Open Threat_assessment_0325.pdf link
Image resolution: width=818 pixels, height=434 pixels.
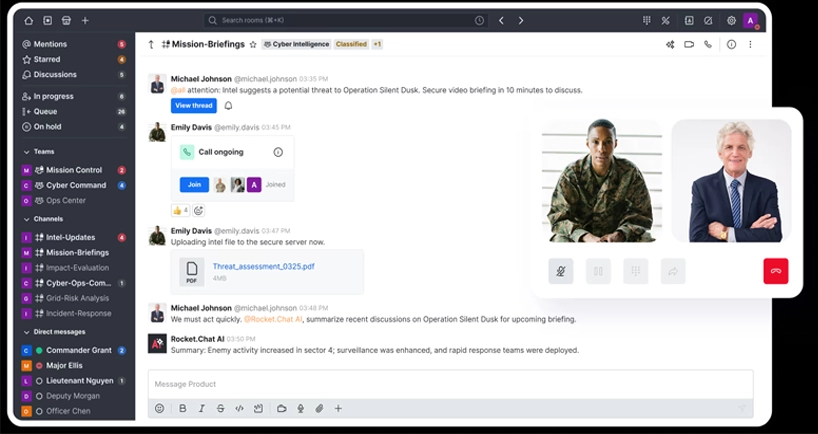click(x=263, y=267)
